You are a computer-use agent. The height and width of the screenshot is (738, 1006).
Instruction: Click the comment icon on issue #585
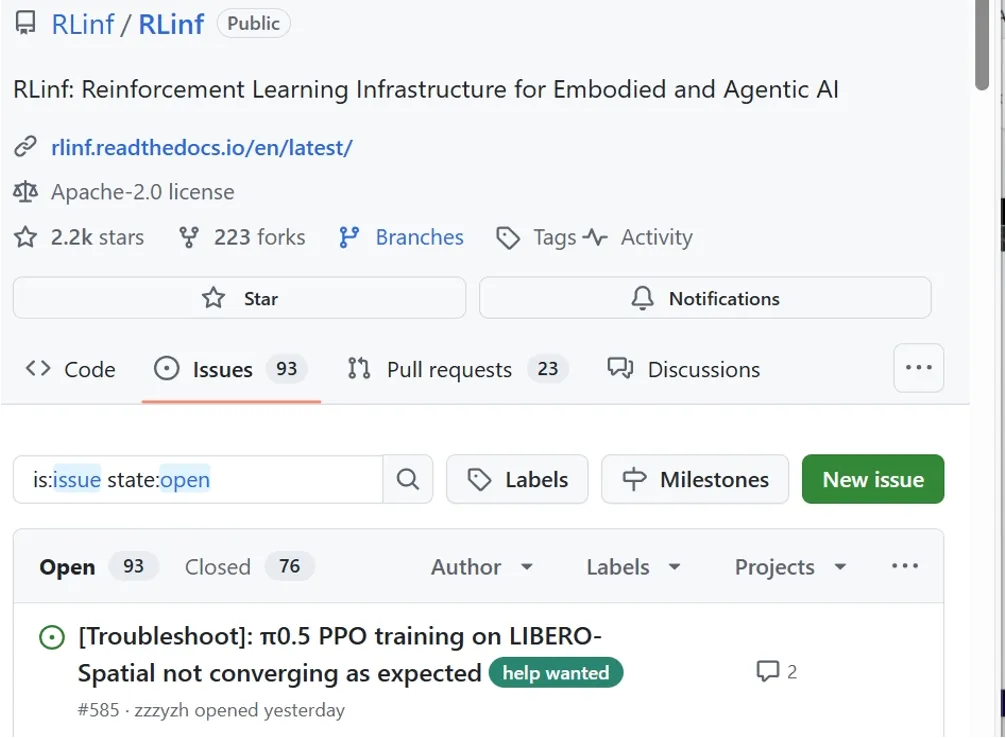click(767, 671)
